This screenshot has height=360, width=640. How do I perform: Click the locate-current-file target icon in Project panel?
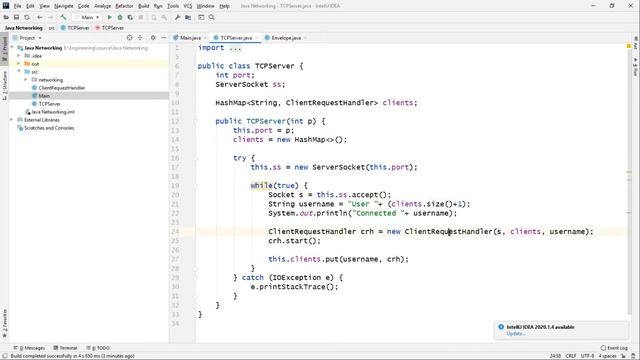point(129,38)
